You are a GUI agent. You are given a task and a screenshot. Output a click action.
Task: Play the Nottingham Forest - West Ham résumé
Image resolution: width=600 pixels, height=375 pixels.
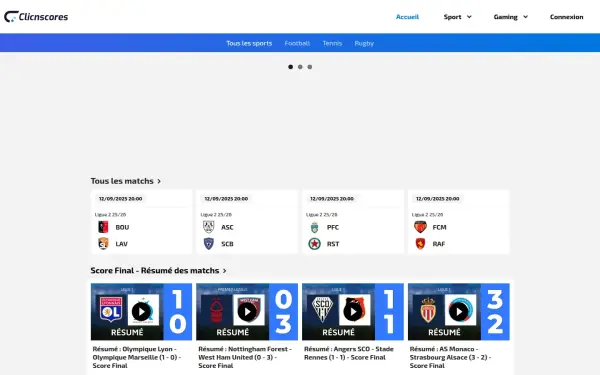pyautogui.click(x=247, y=311)
